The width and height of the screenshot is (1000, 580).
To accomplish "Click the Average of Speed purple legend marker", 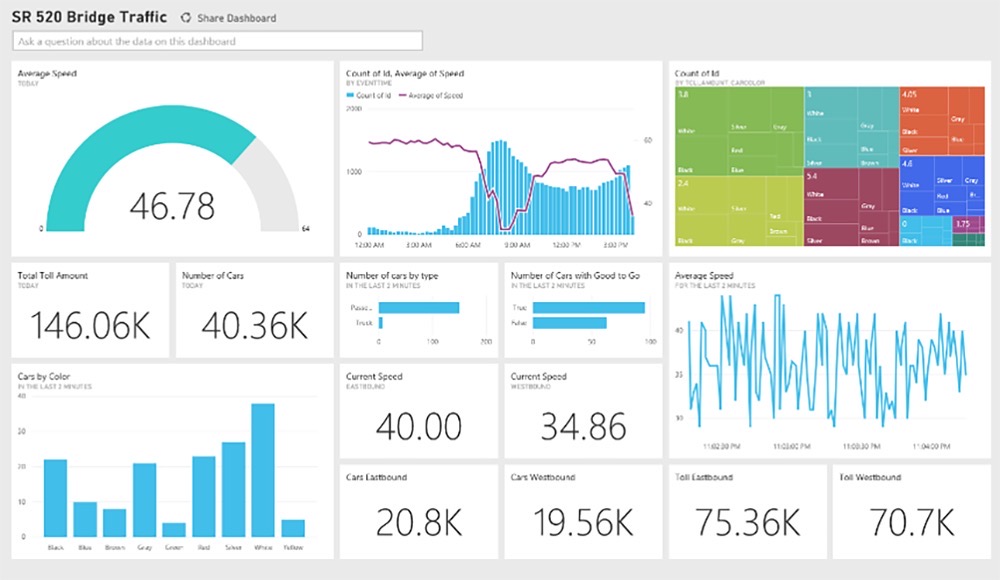I will (x=405, y=95).
